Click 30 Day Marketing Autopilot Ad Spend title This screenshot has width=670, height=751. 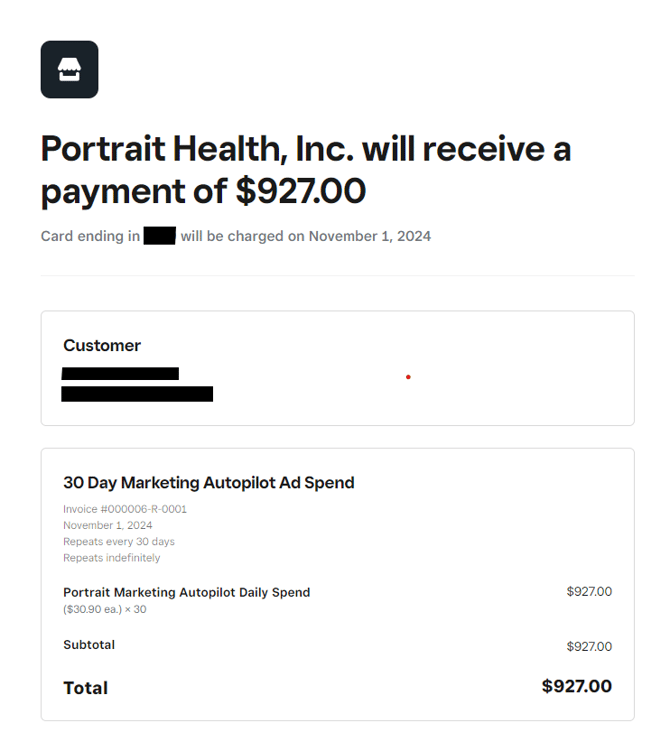(209, 483)
